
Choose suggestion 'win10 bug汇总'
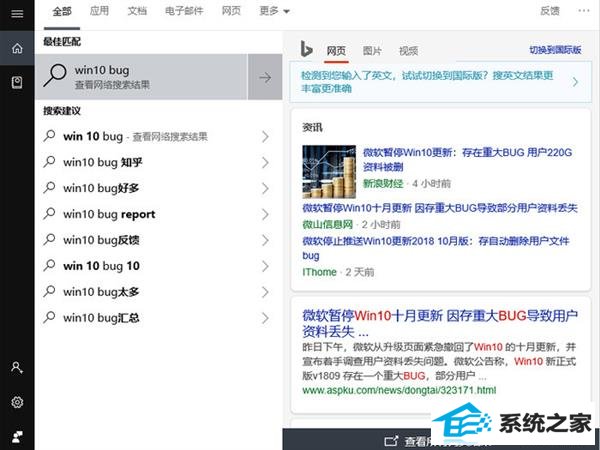[101, 318]
